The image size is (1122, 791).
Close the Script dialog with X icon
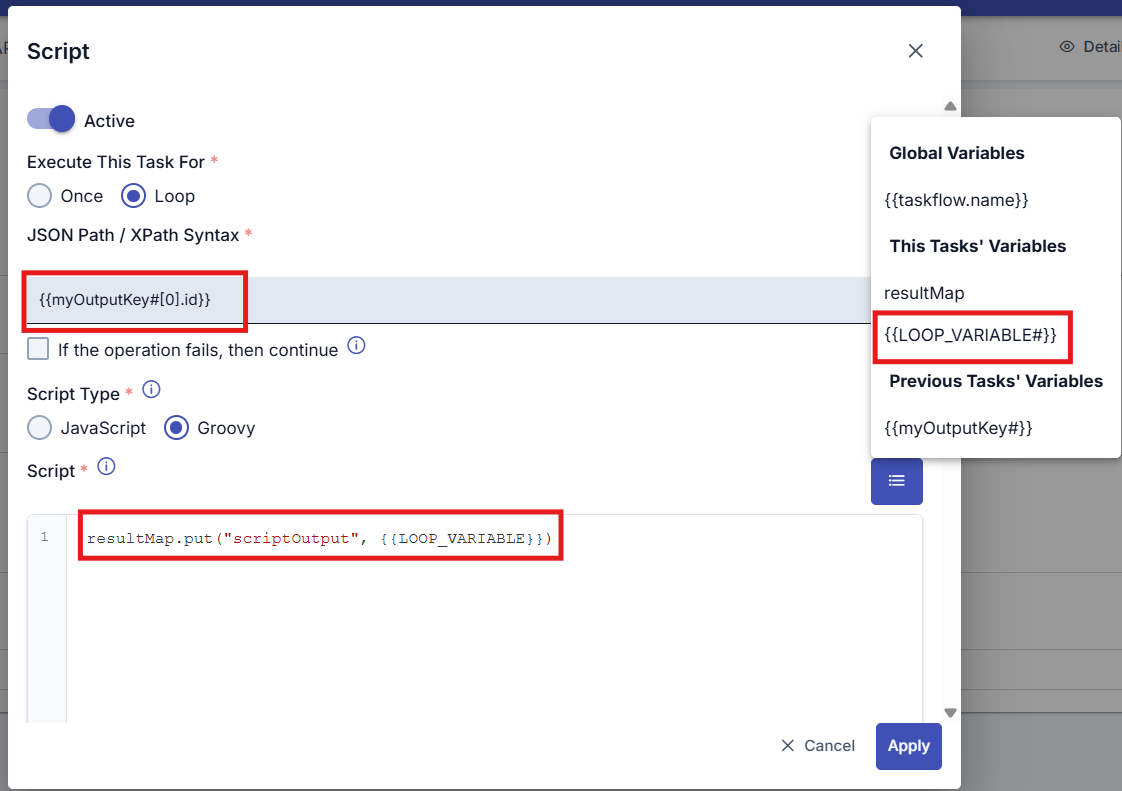[915, 51]
